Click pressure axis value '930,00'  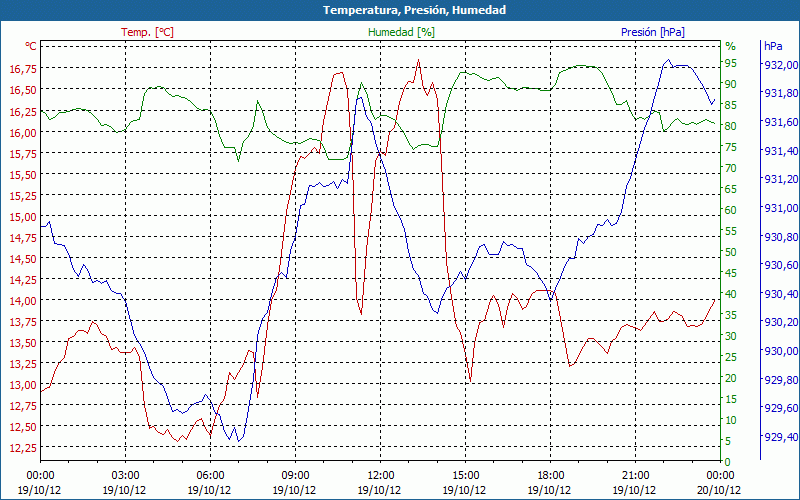779,351
